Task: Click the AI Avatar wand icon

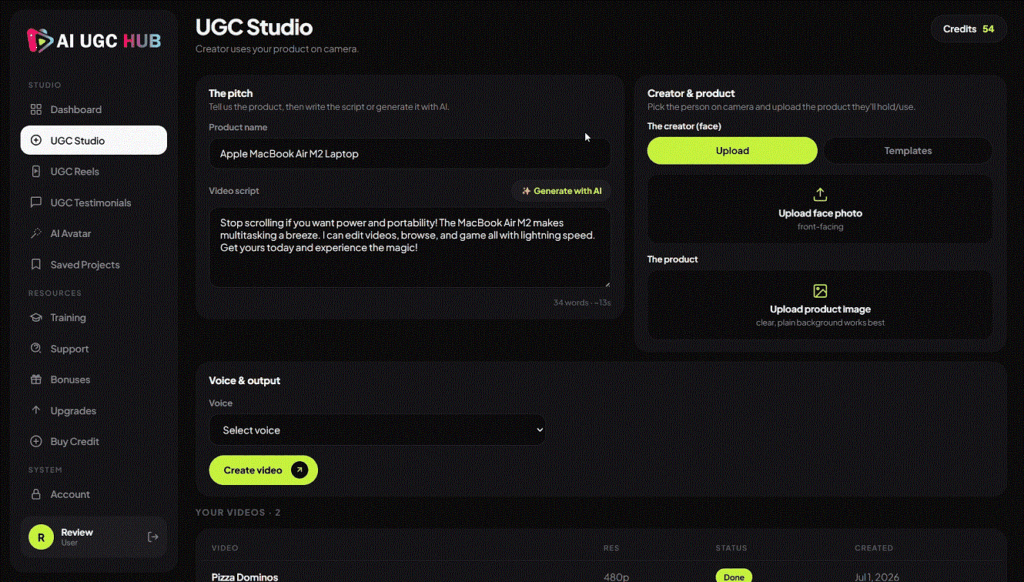Action: (x=36, y=233)
